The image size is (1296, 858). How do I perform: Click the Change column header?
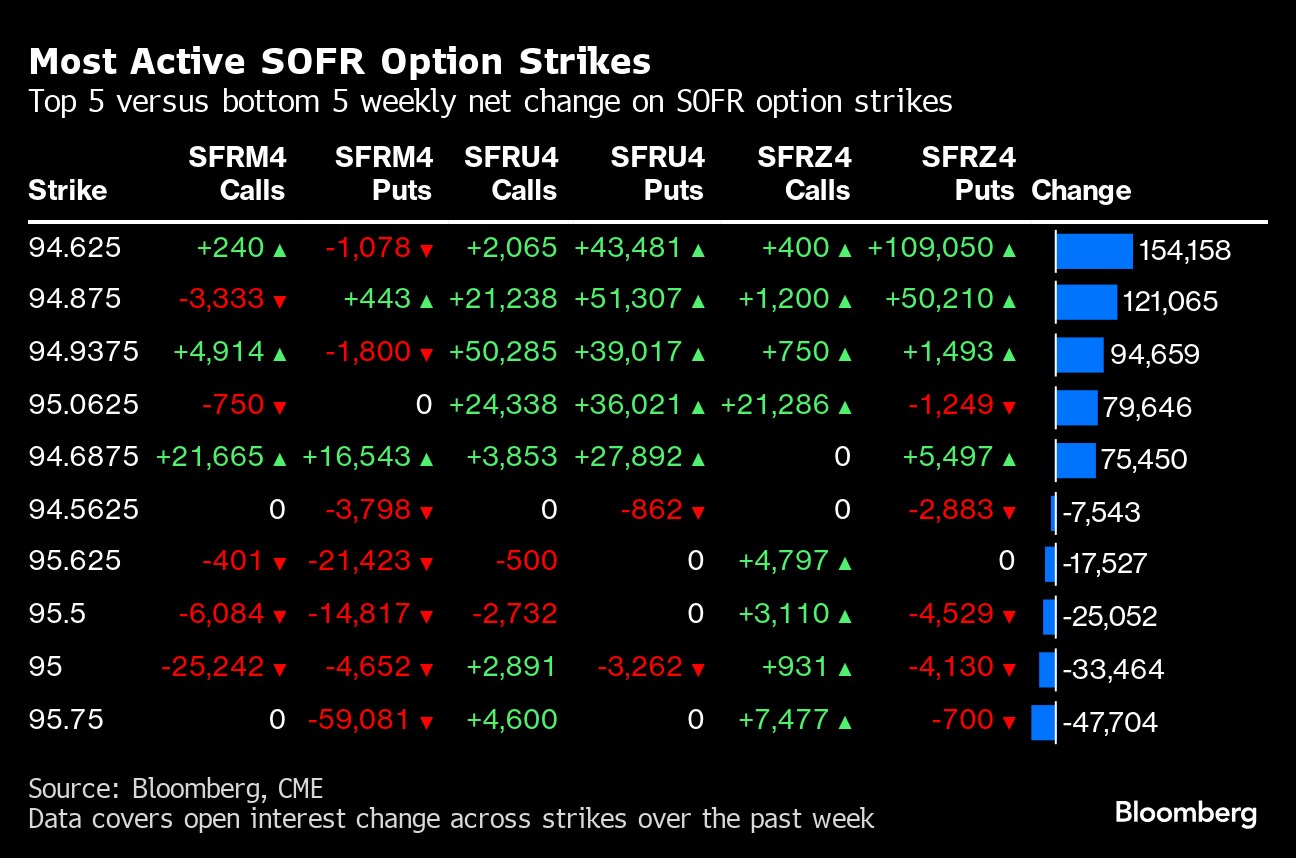pos(1080,190)
